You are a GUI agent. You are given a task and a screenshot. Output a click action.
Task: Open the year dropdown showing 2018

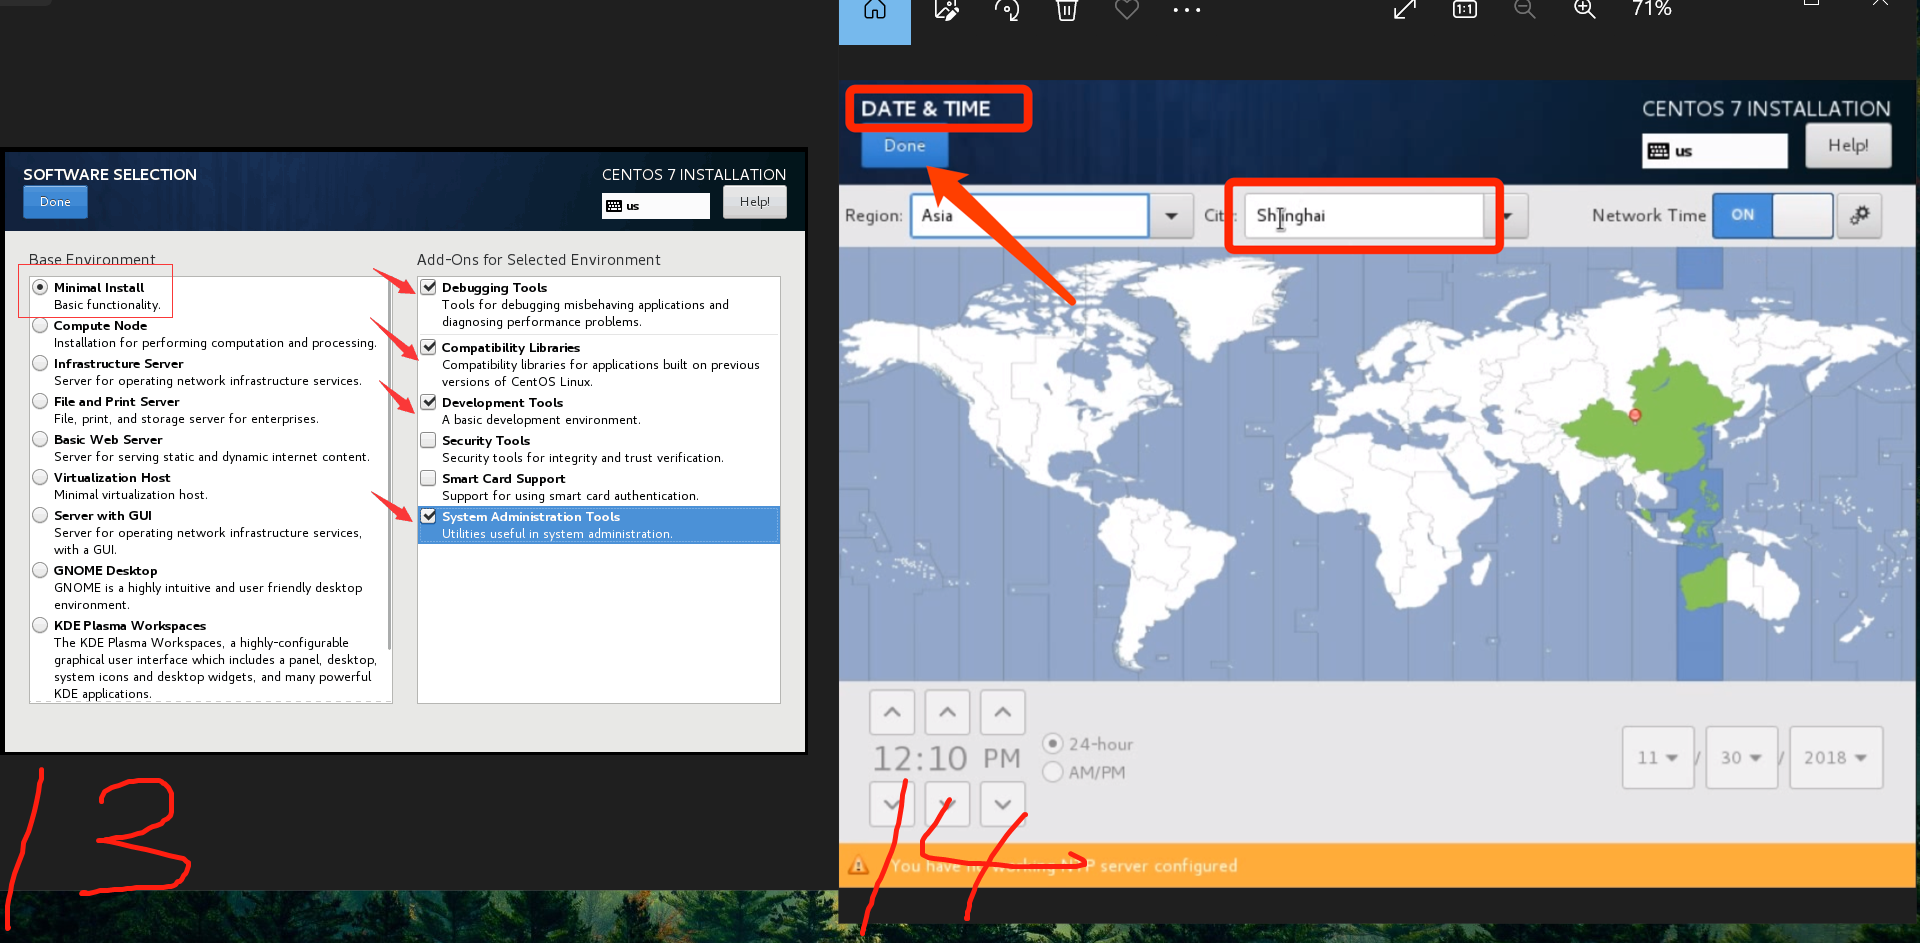pos(1836,758)
